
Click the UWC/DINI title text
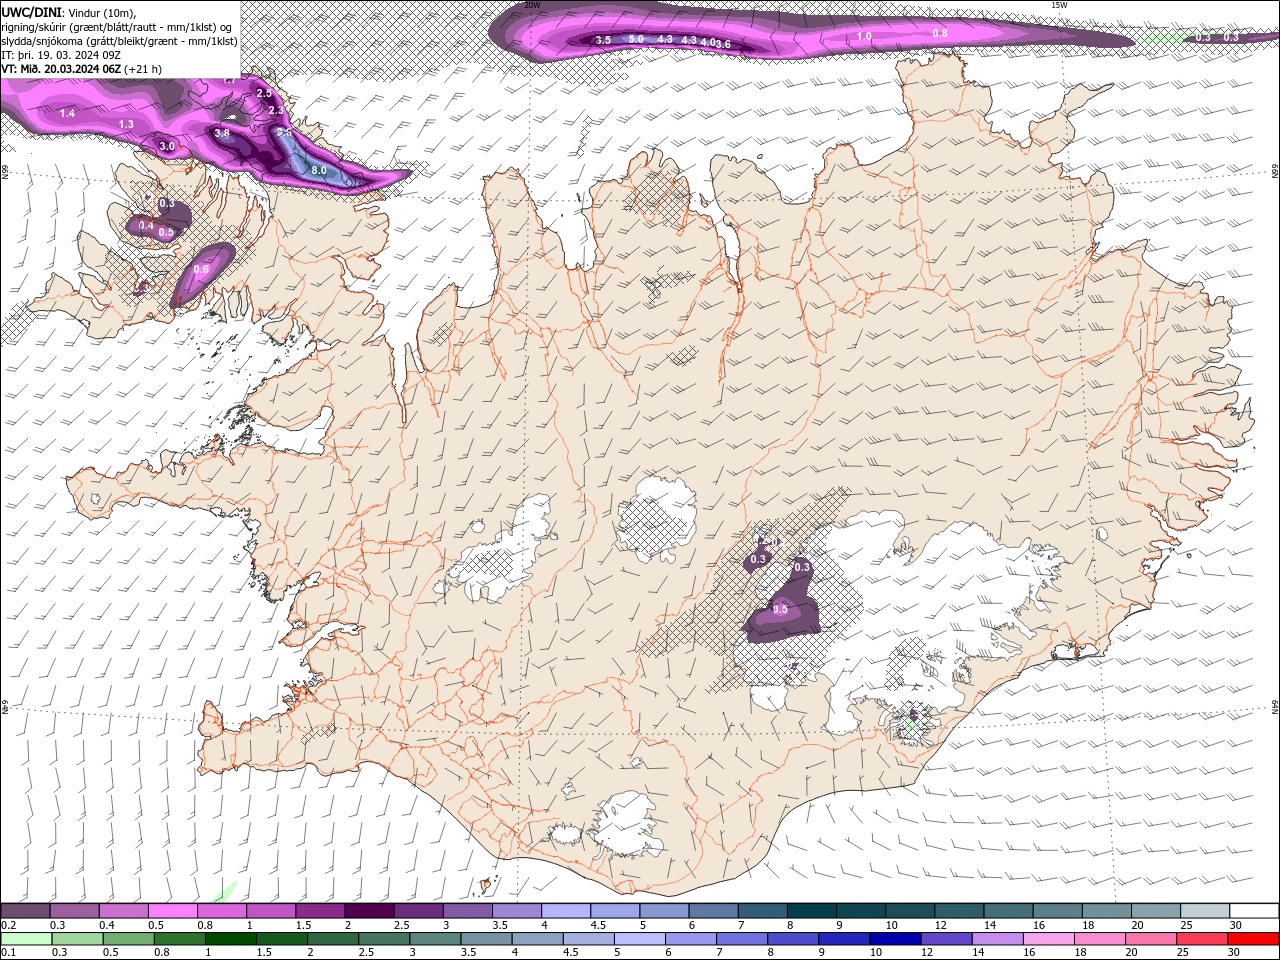tap(32, 12)
